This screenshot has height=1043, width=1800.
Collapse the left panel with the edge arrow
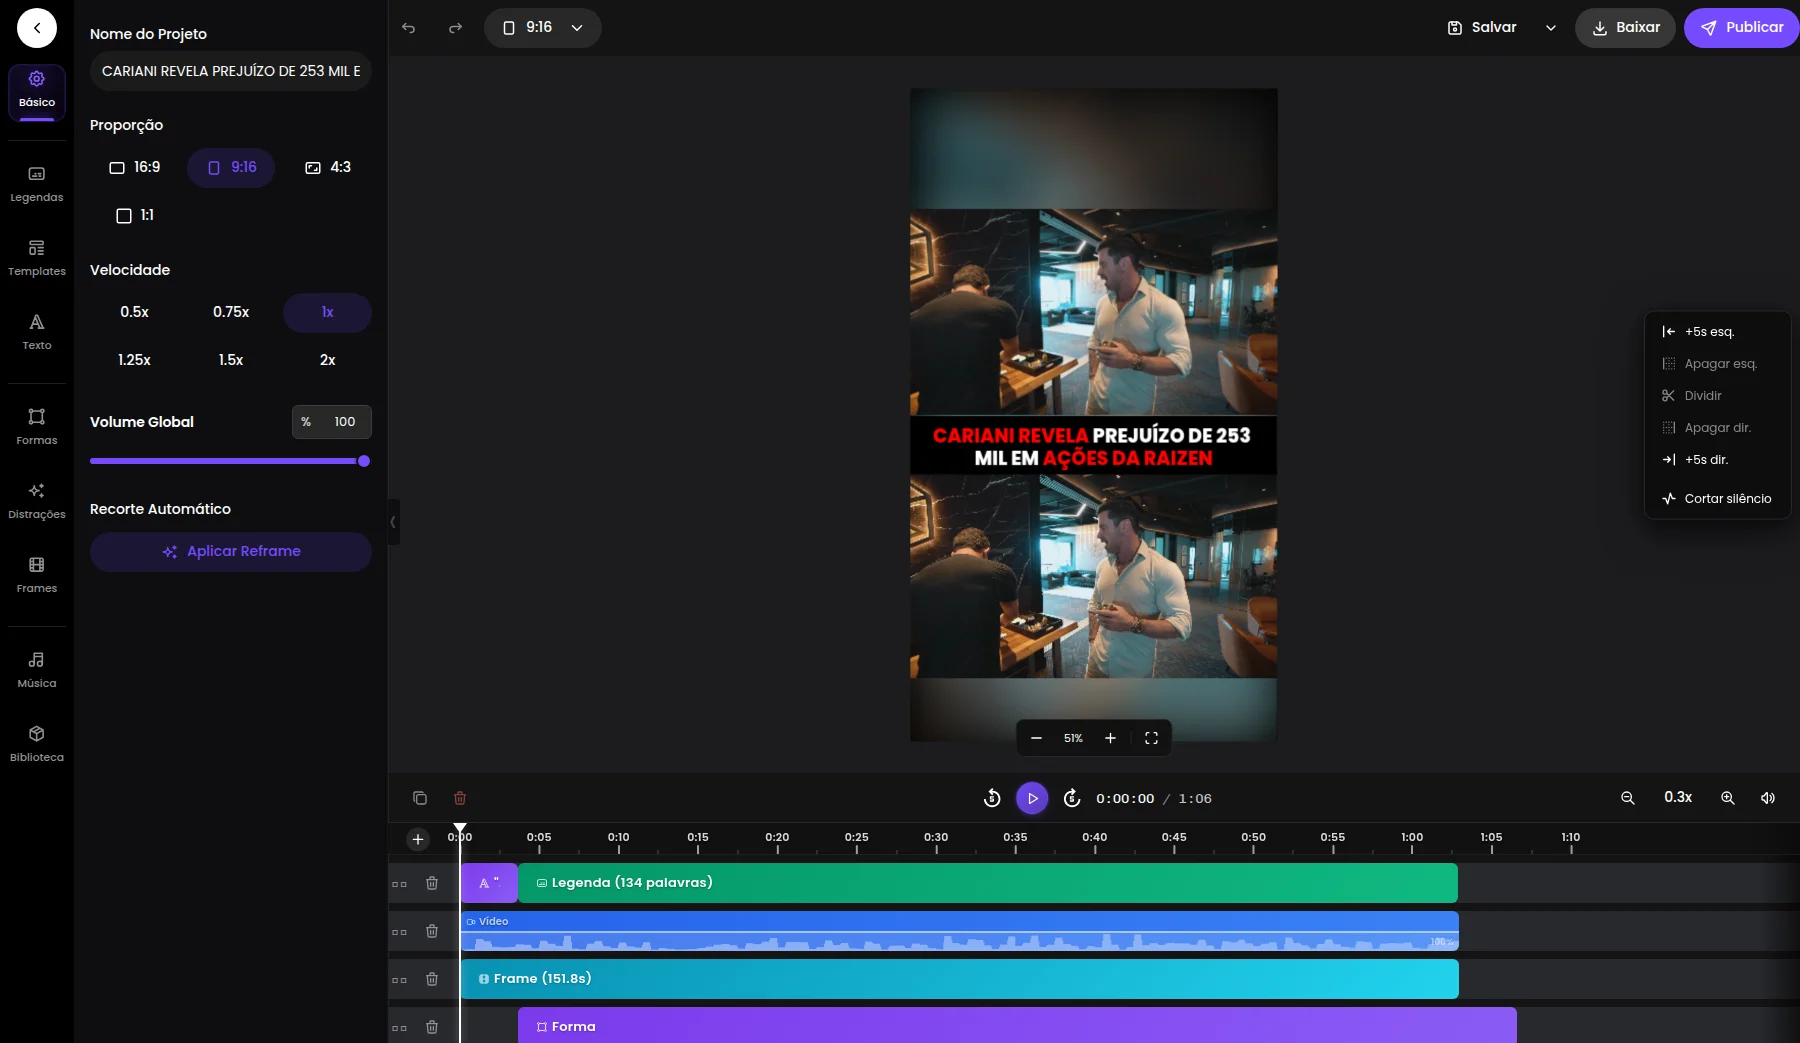393,522
